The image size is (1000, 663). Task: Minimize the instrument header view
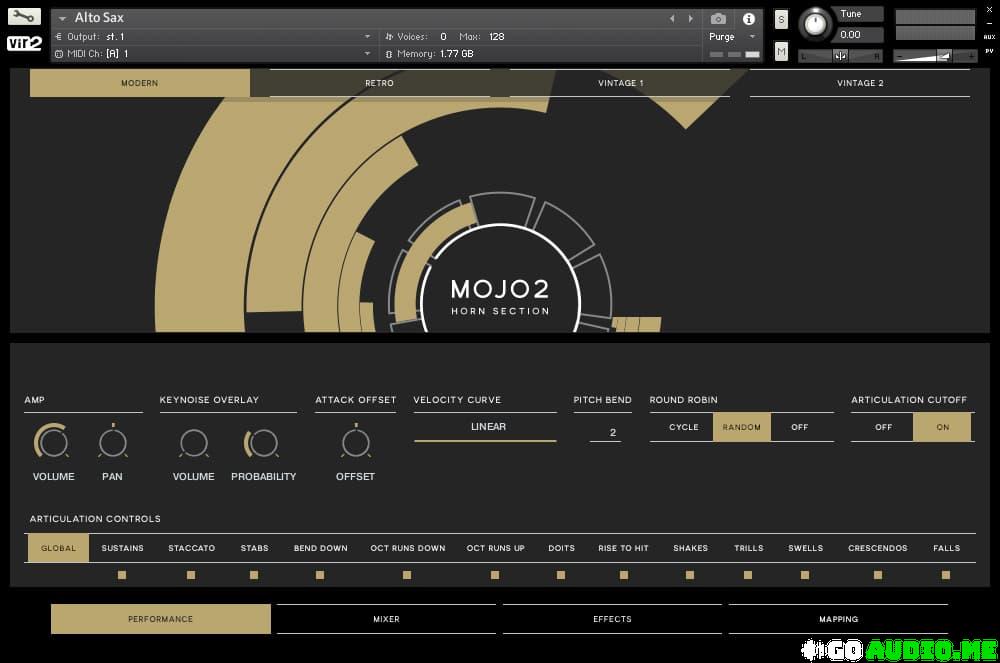989,23
